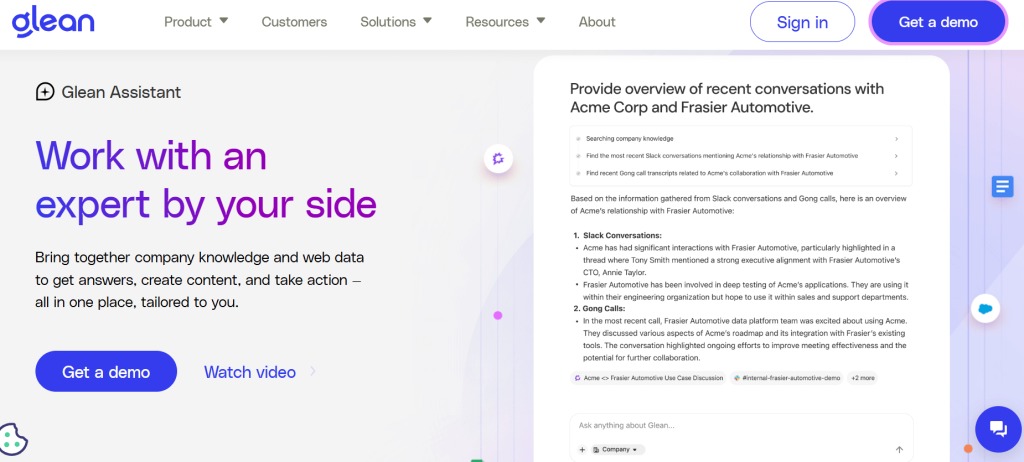
Task: Expand the Searching company knowledge step
Action: coord(741,139)
